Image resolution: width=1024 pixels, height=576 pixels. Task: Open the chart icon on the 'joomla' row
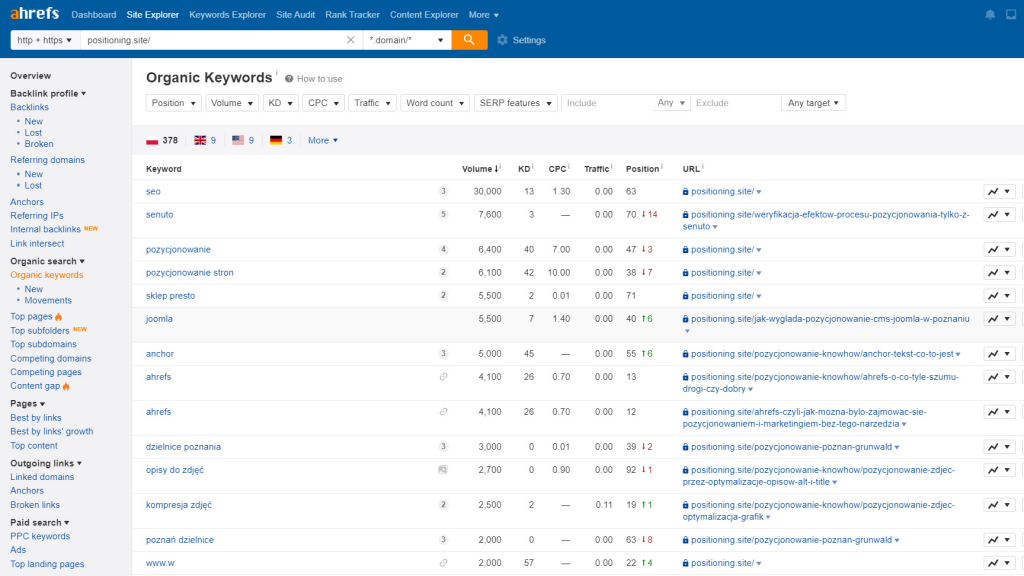[992, 318]
